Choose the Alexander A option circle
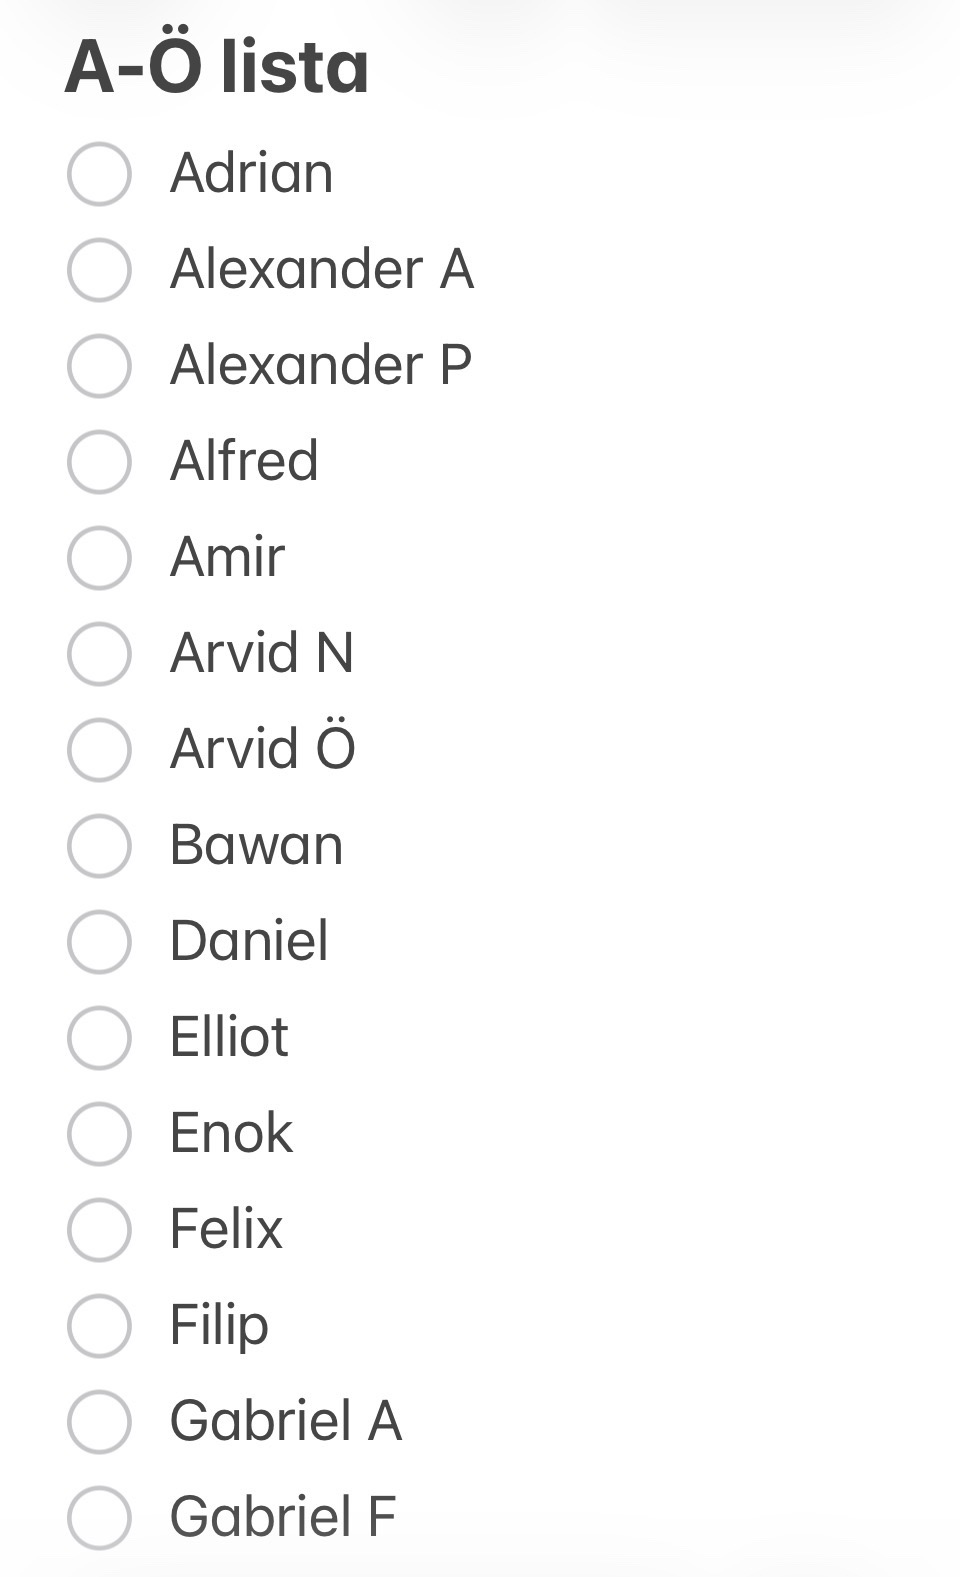960x1577 pixels. pyautogui.click(x=99, y=270)
